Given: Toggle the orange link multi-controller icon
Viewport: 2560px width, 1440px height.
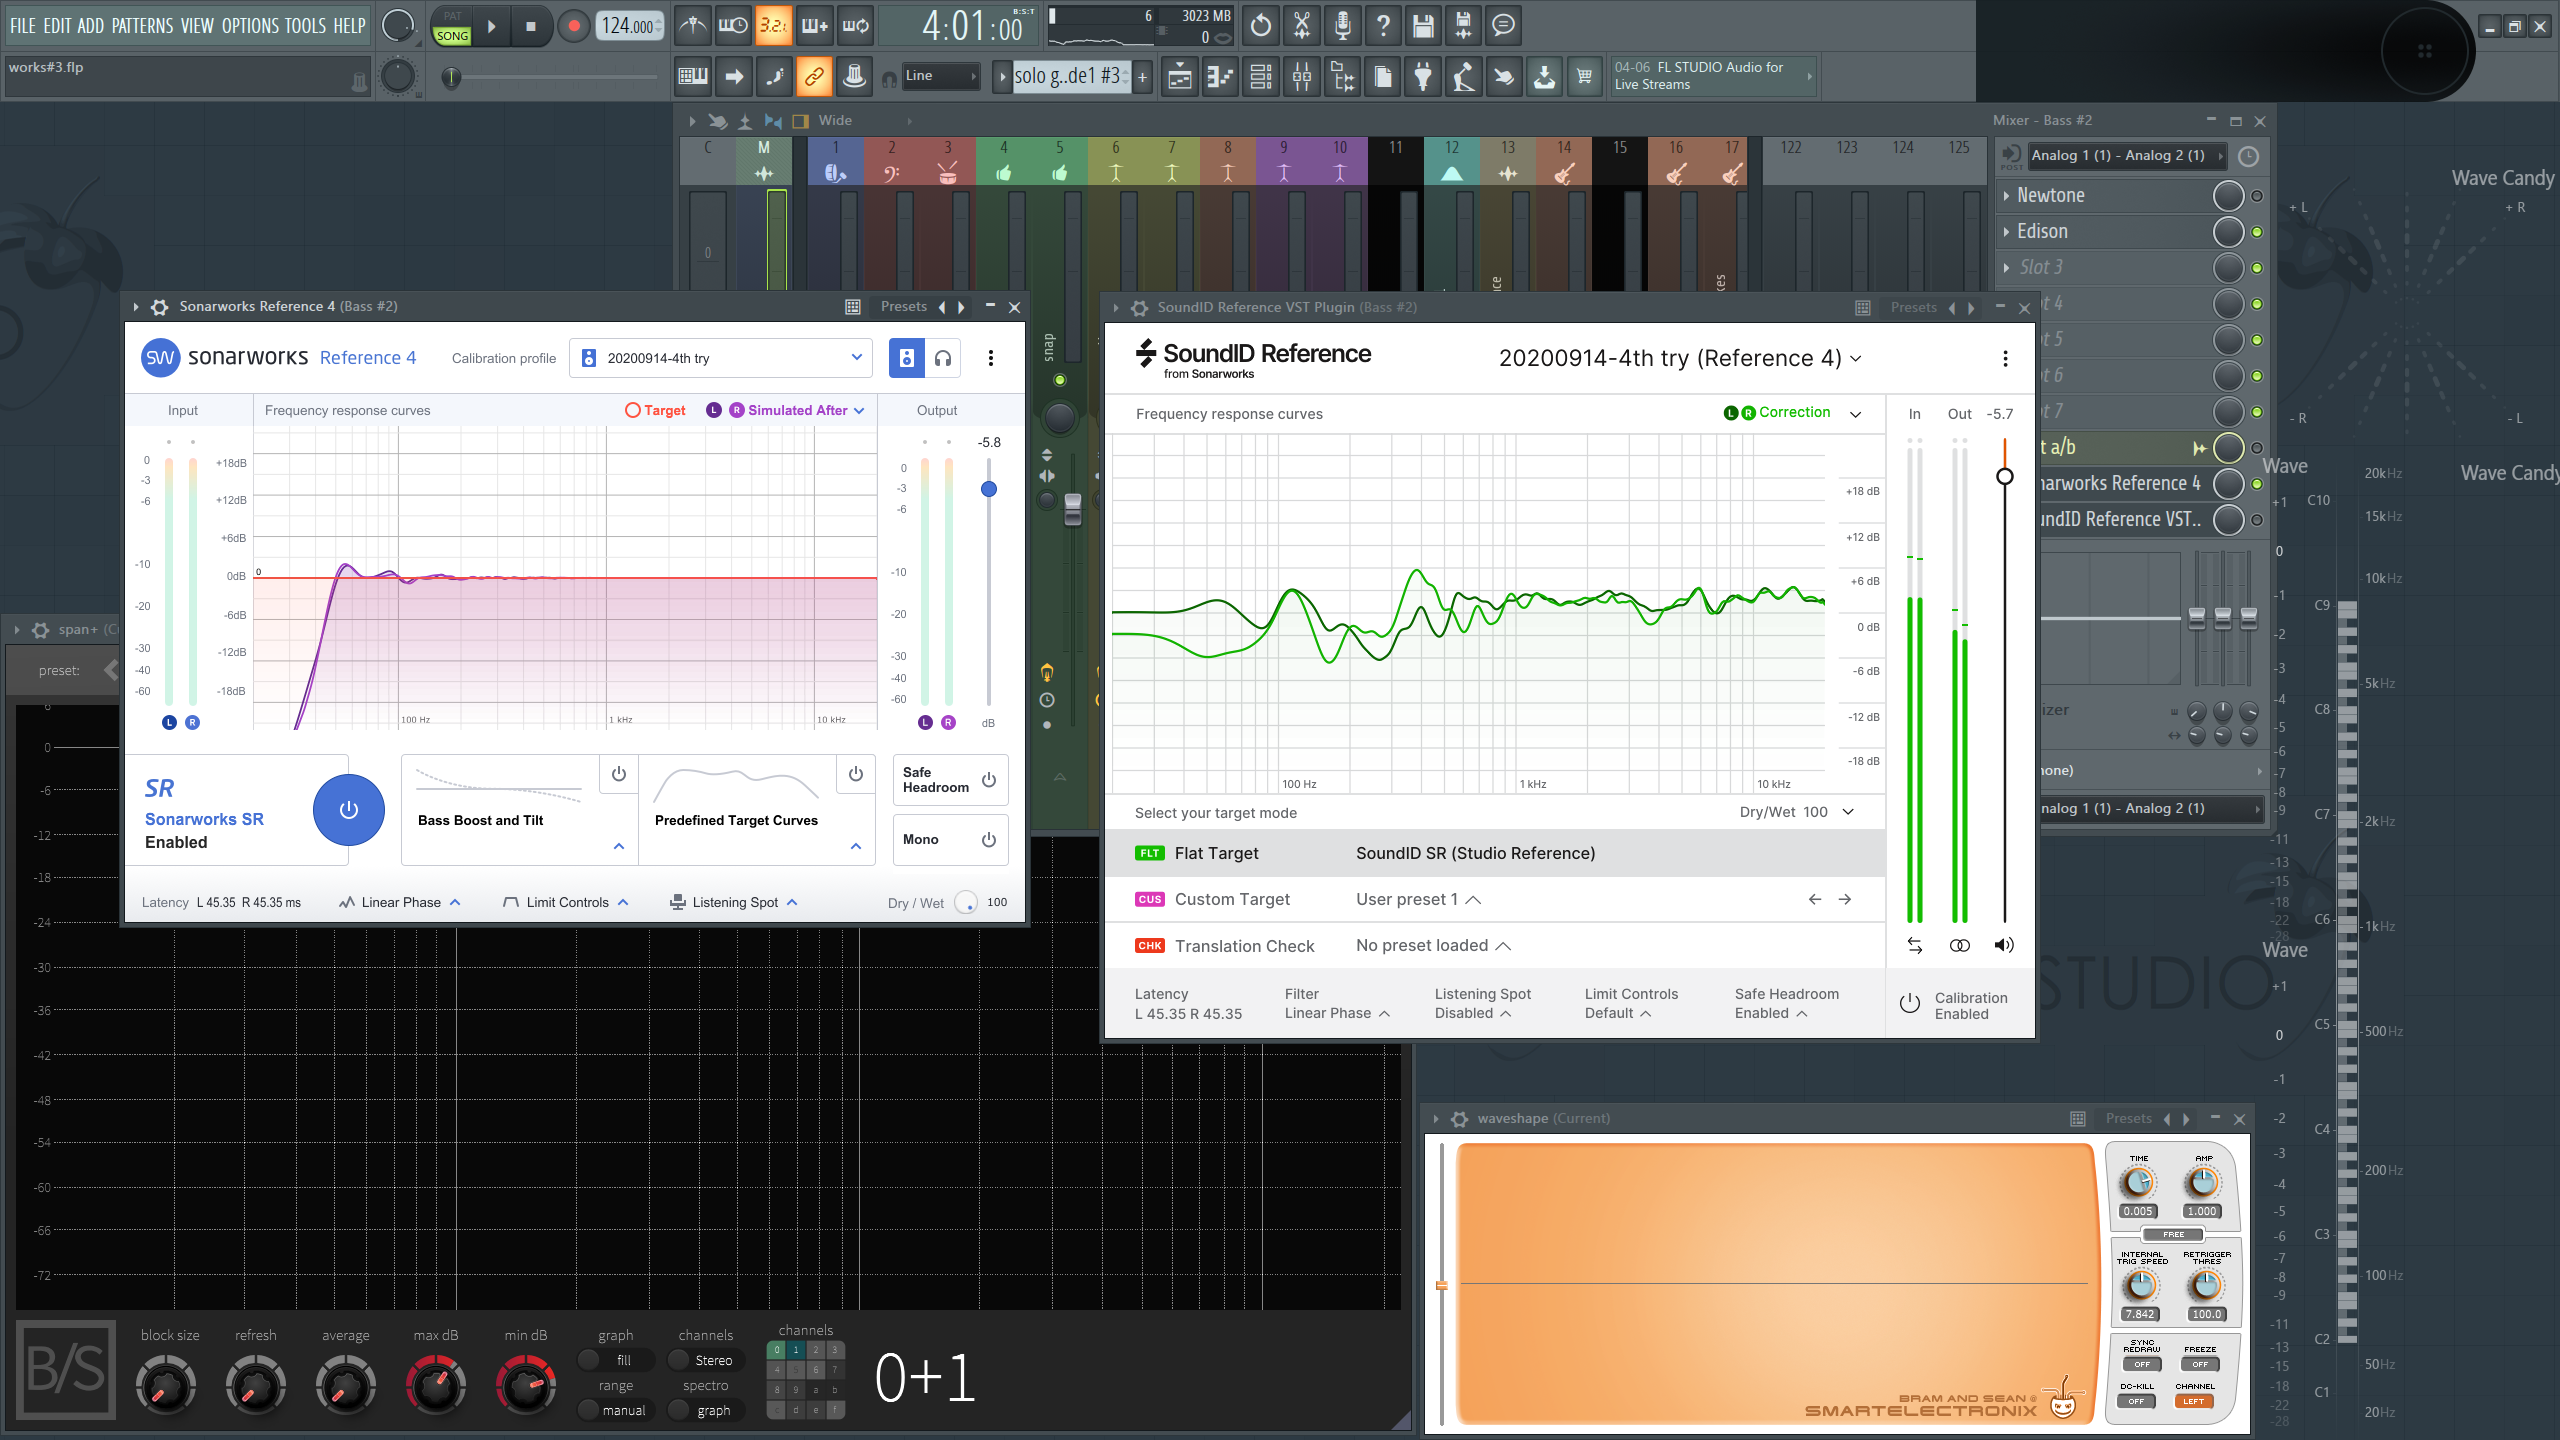Looking at the screenshot, I should [x=814, y=76].
